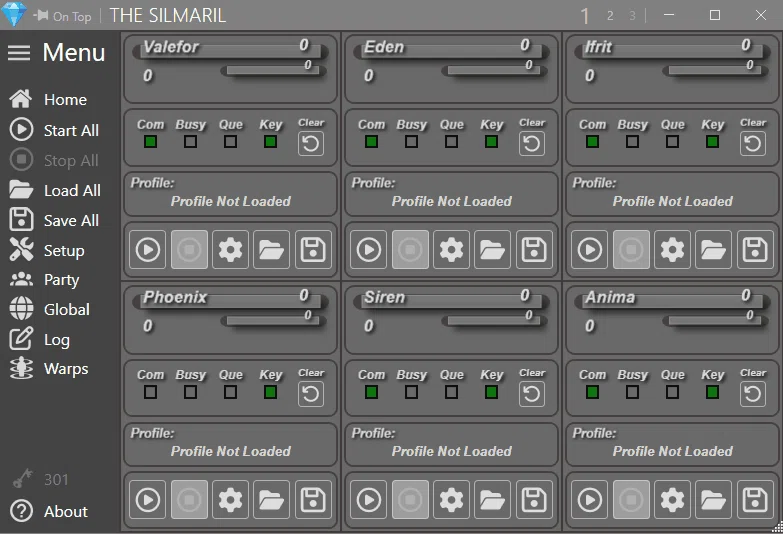Switch to page 2 in title bar

[x=610, y=15]
